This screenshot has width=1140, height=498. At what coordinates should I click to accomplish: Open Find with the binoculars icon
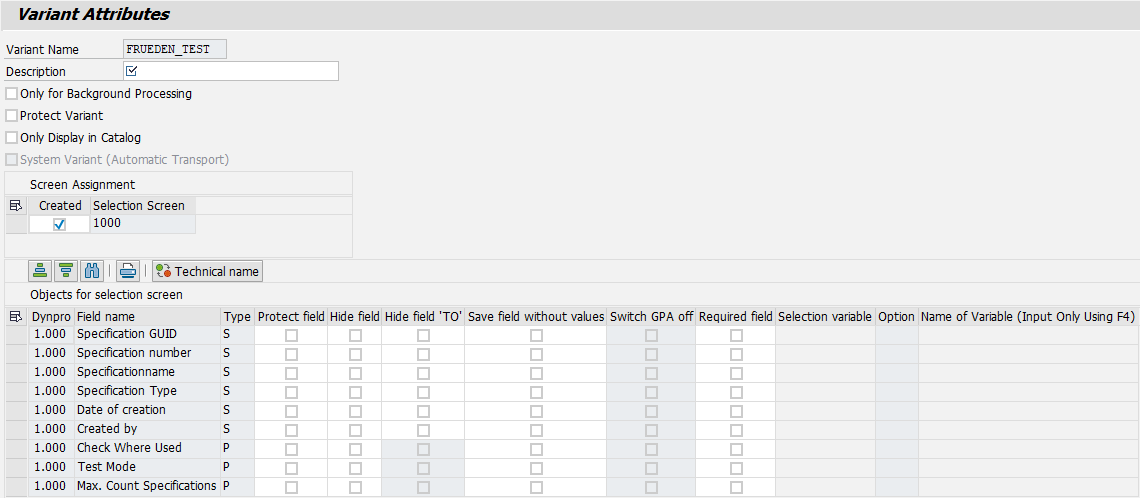(92, 271)
